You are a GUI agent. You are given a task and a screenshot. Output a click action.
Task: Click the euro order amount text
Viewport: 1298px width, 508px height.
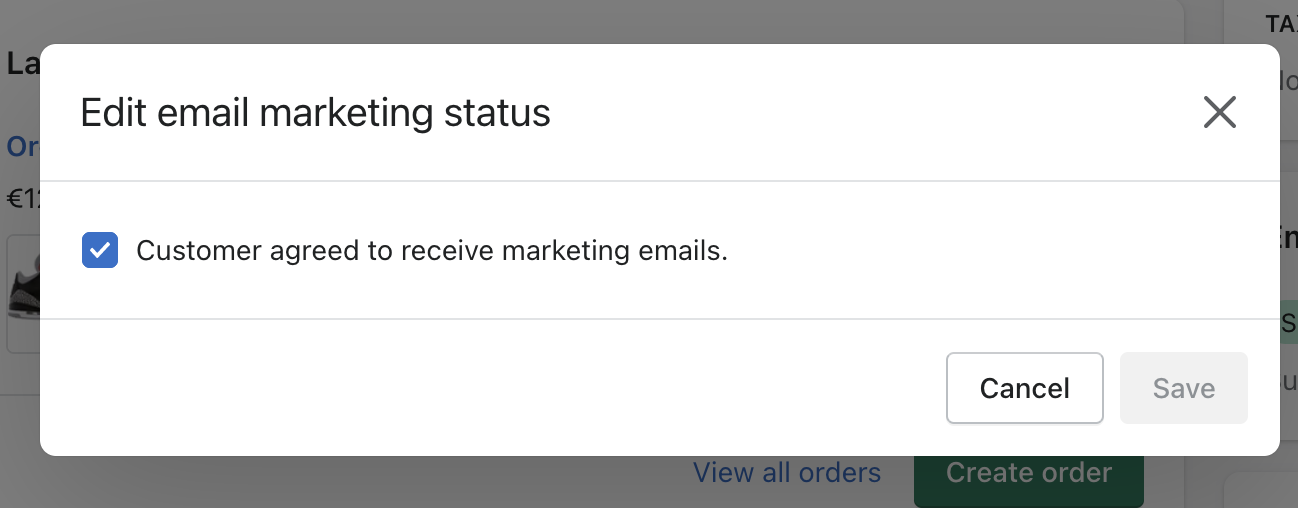(22, 199)
